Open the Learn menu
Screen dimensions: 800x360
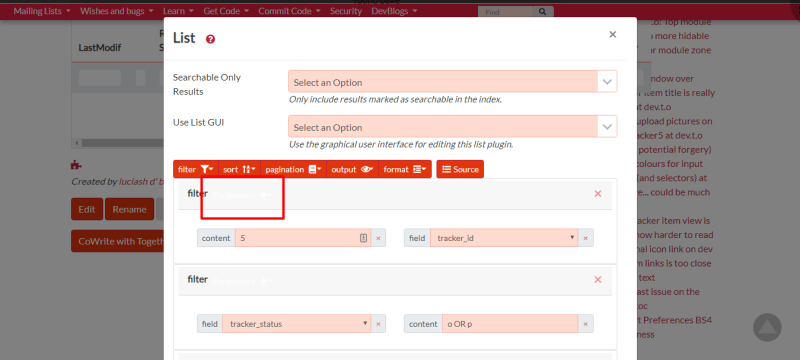[x=178, y=11]
